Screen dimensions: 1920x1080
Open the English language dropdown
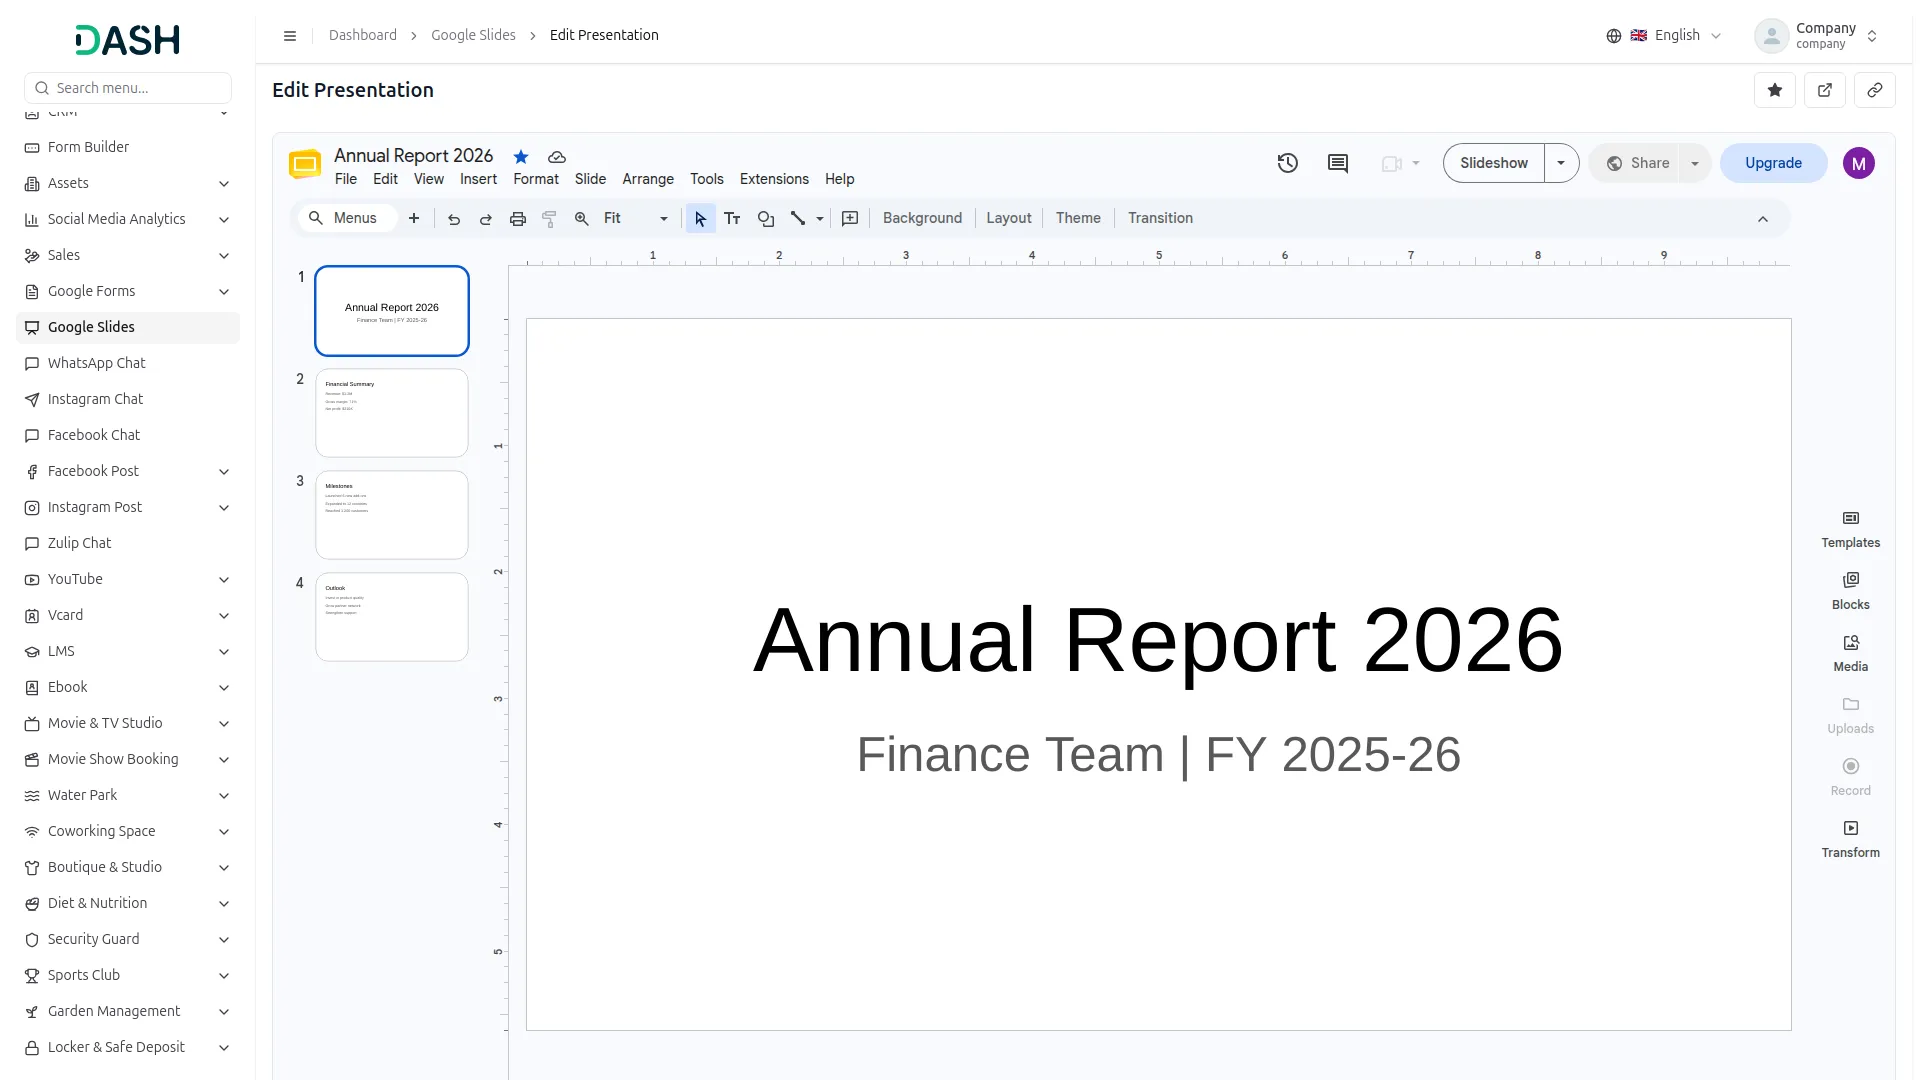point(1664,36)
